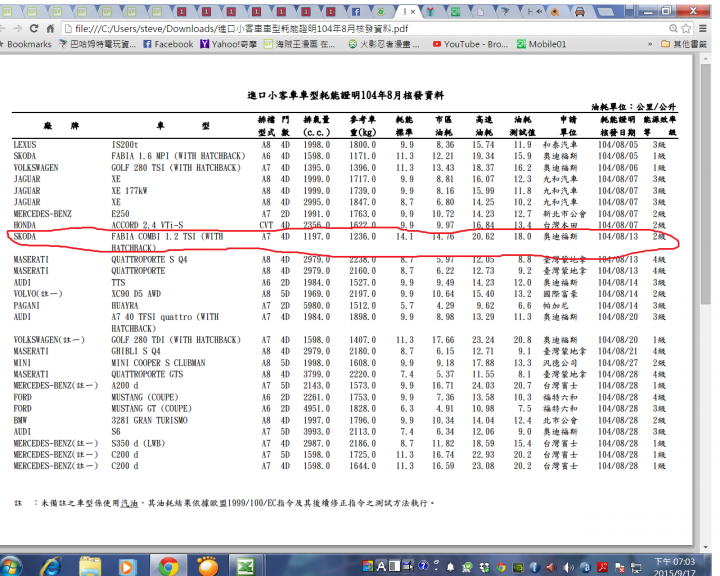
Task: Click the HUAYRA model text
Action: pos(124,305)
